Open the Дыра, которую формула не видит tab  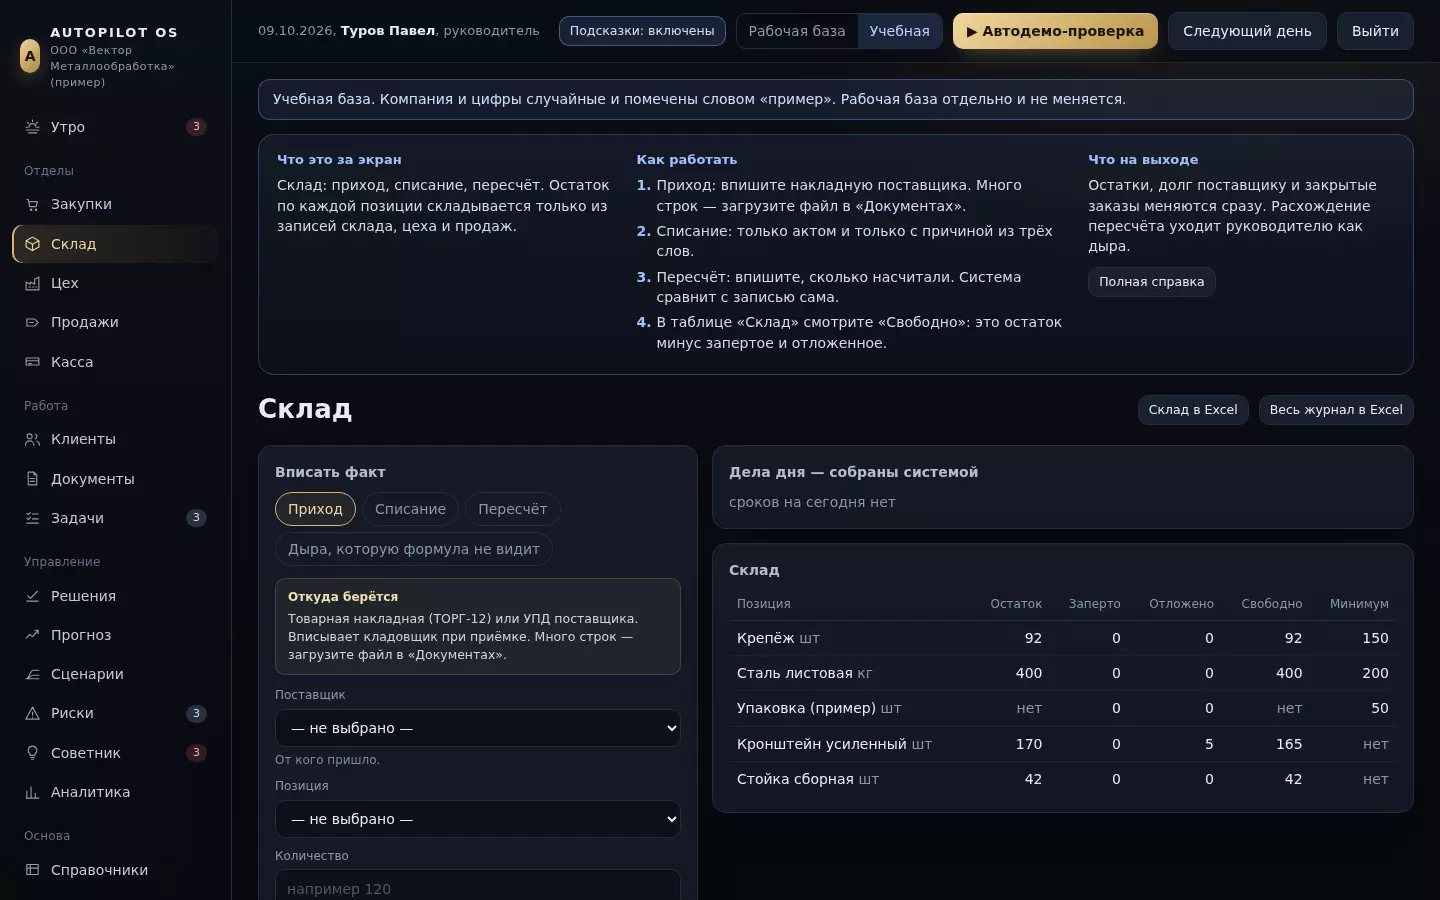(414, 549)
